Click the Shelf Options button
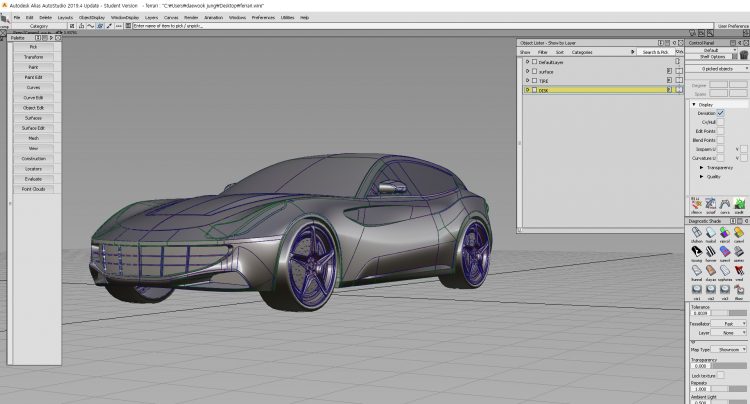Image resolution: width=750 pixels, height=404 pixels. coord(711,56)
